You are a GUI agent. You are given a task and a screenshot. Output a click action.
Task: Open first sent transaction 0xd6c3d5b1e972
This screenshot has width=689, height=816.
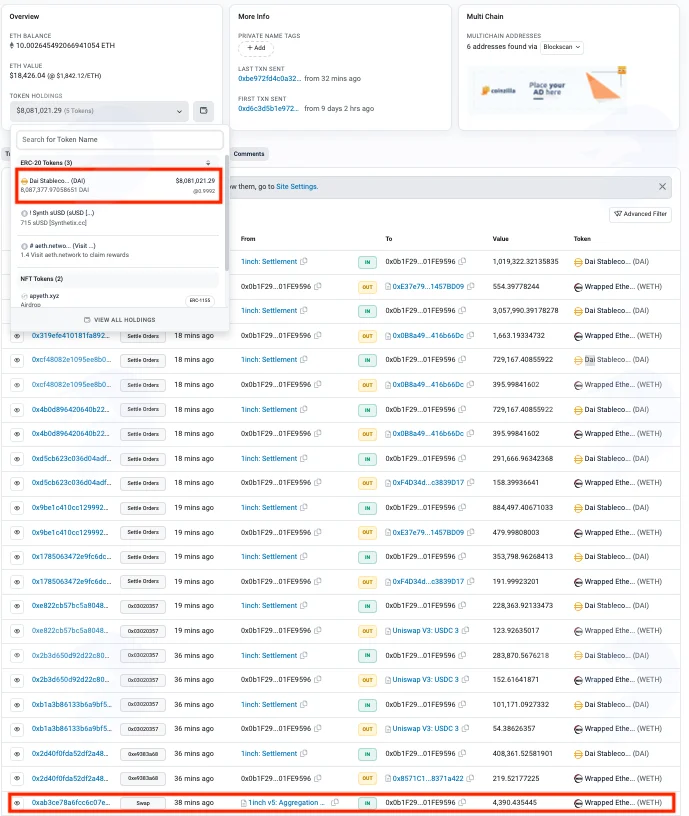pos(269,109)
